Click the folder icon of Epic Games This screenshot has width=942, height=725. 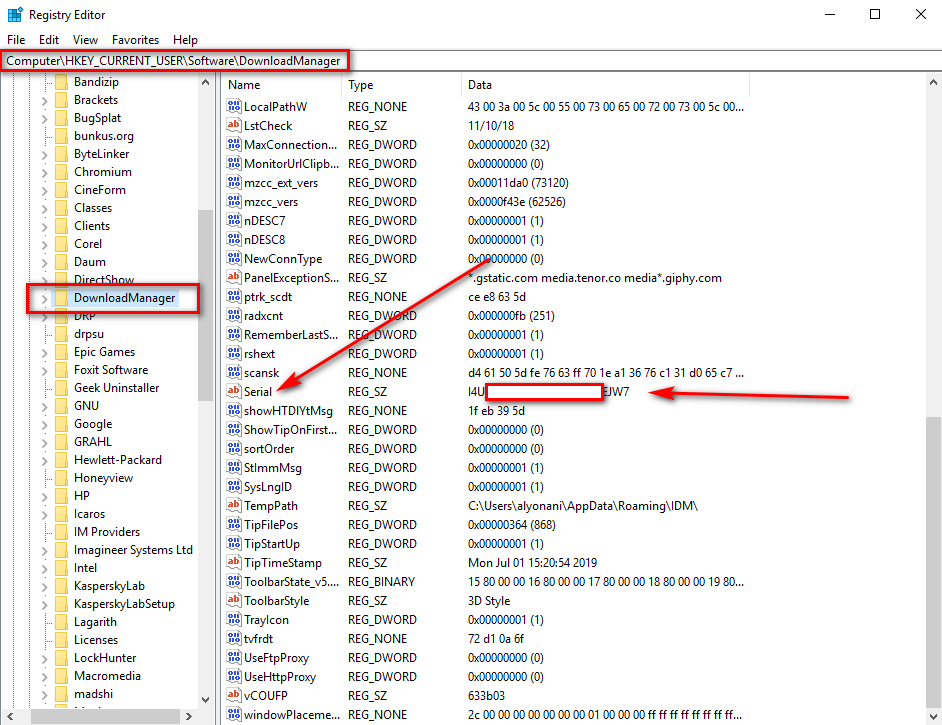[61, 352]
